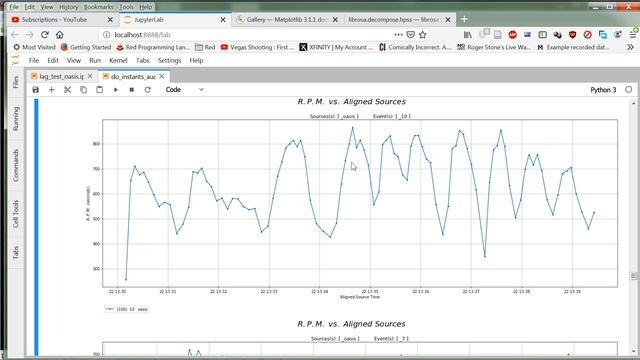
Task: Cut selected cell with the scissors icon
Action: point(67,90)
